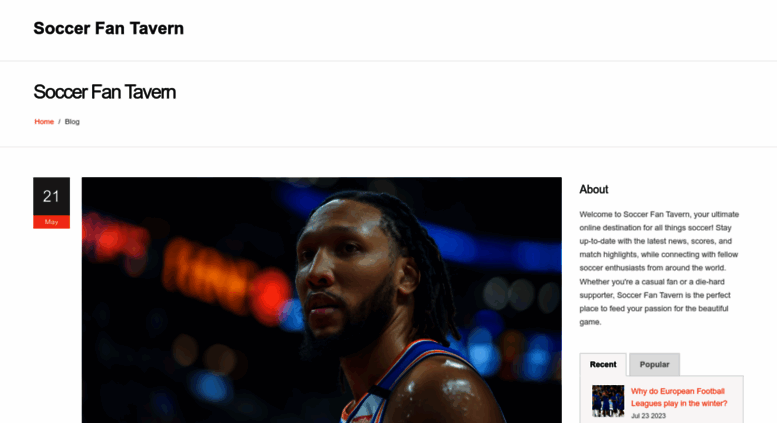Click the number 21 on date badge
The image size is (777, 423).
pyautogui.click(x=51, y=197)
